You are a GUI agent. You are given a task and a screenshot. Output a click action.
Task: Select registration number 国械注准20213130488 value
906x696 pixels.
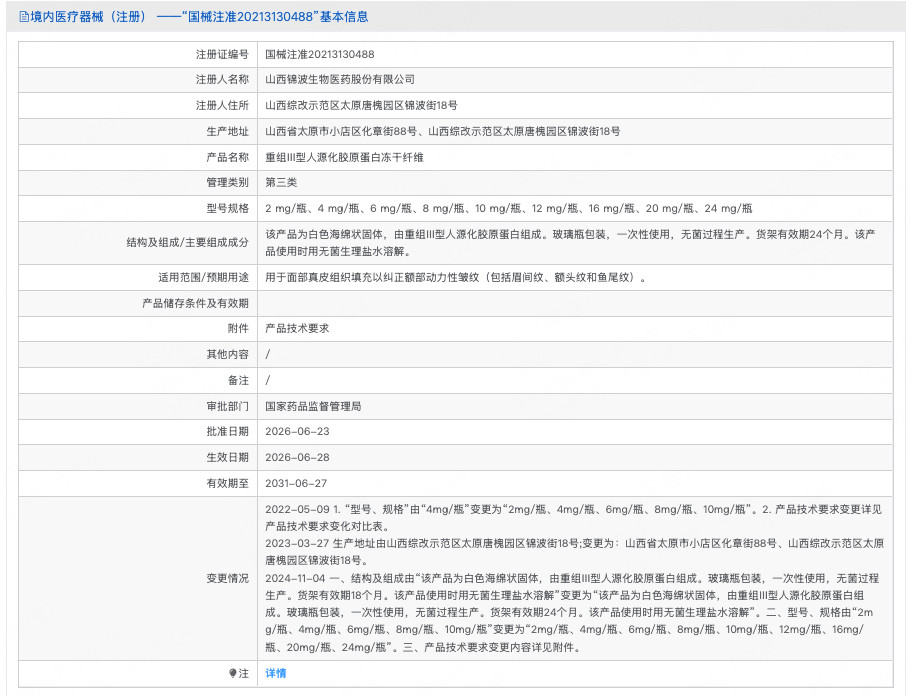click(x=320, y=54)
